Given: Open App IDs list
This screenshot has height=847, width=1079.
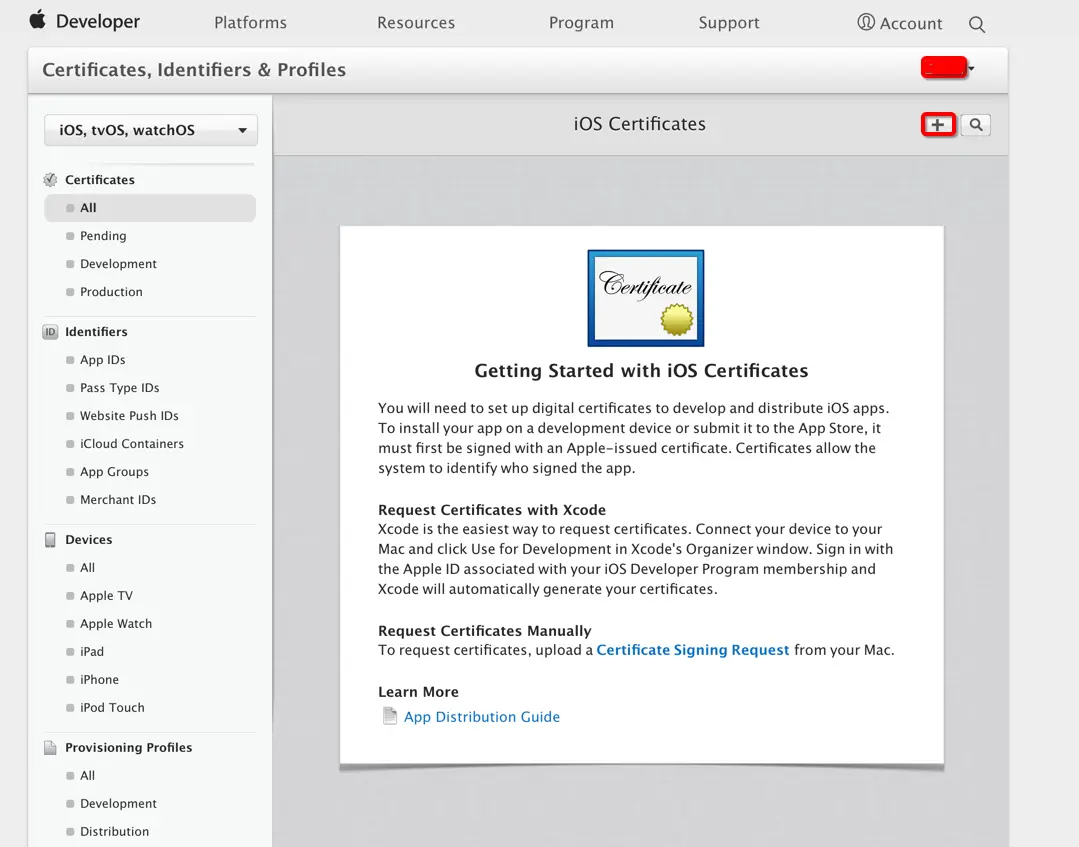Looking at the screenshot, I should [x=103, y=360].
